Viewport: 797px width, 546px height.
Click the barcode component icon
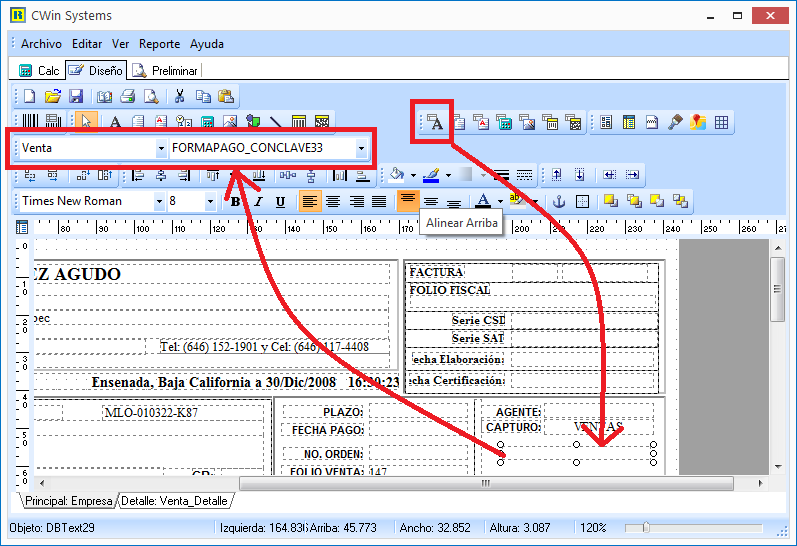coord(30,122)
